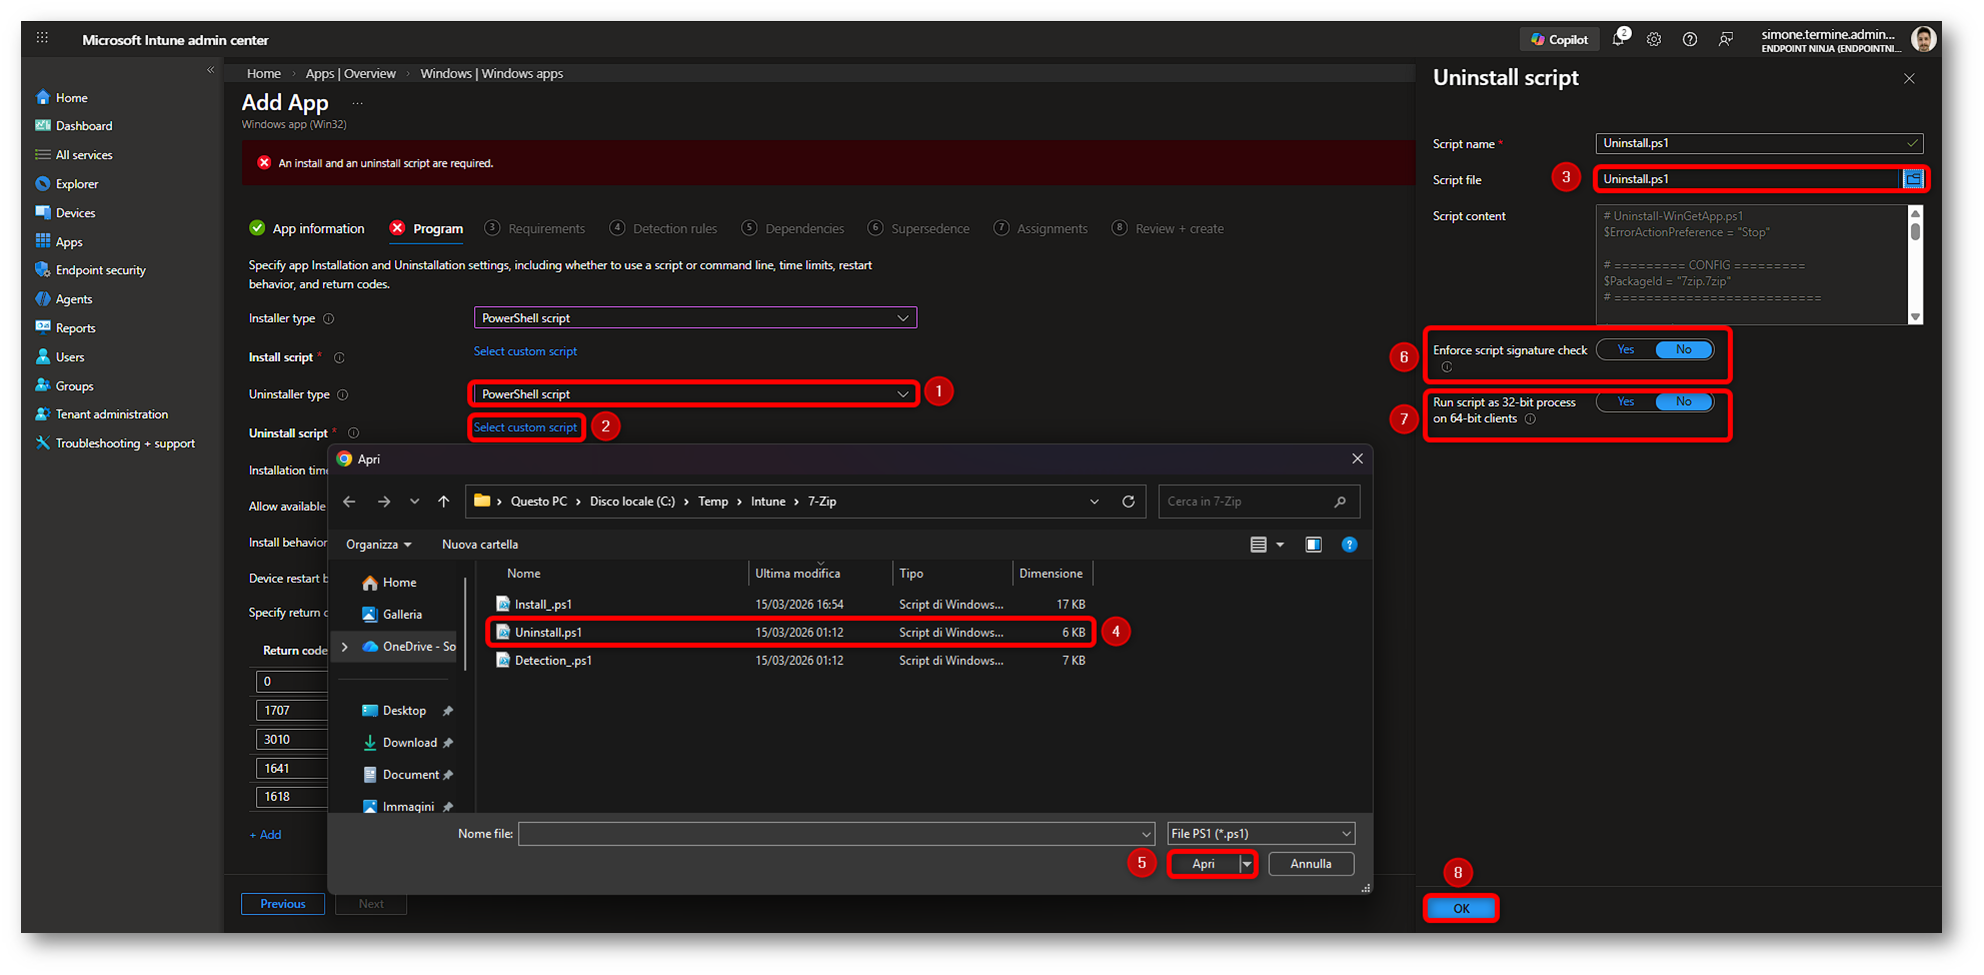
Task: Expand the OneDrive tree node
Action: (x=345, y=647)
